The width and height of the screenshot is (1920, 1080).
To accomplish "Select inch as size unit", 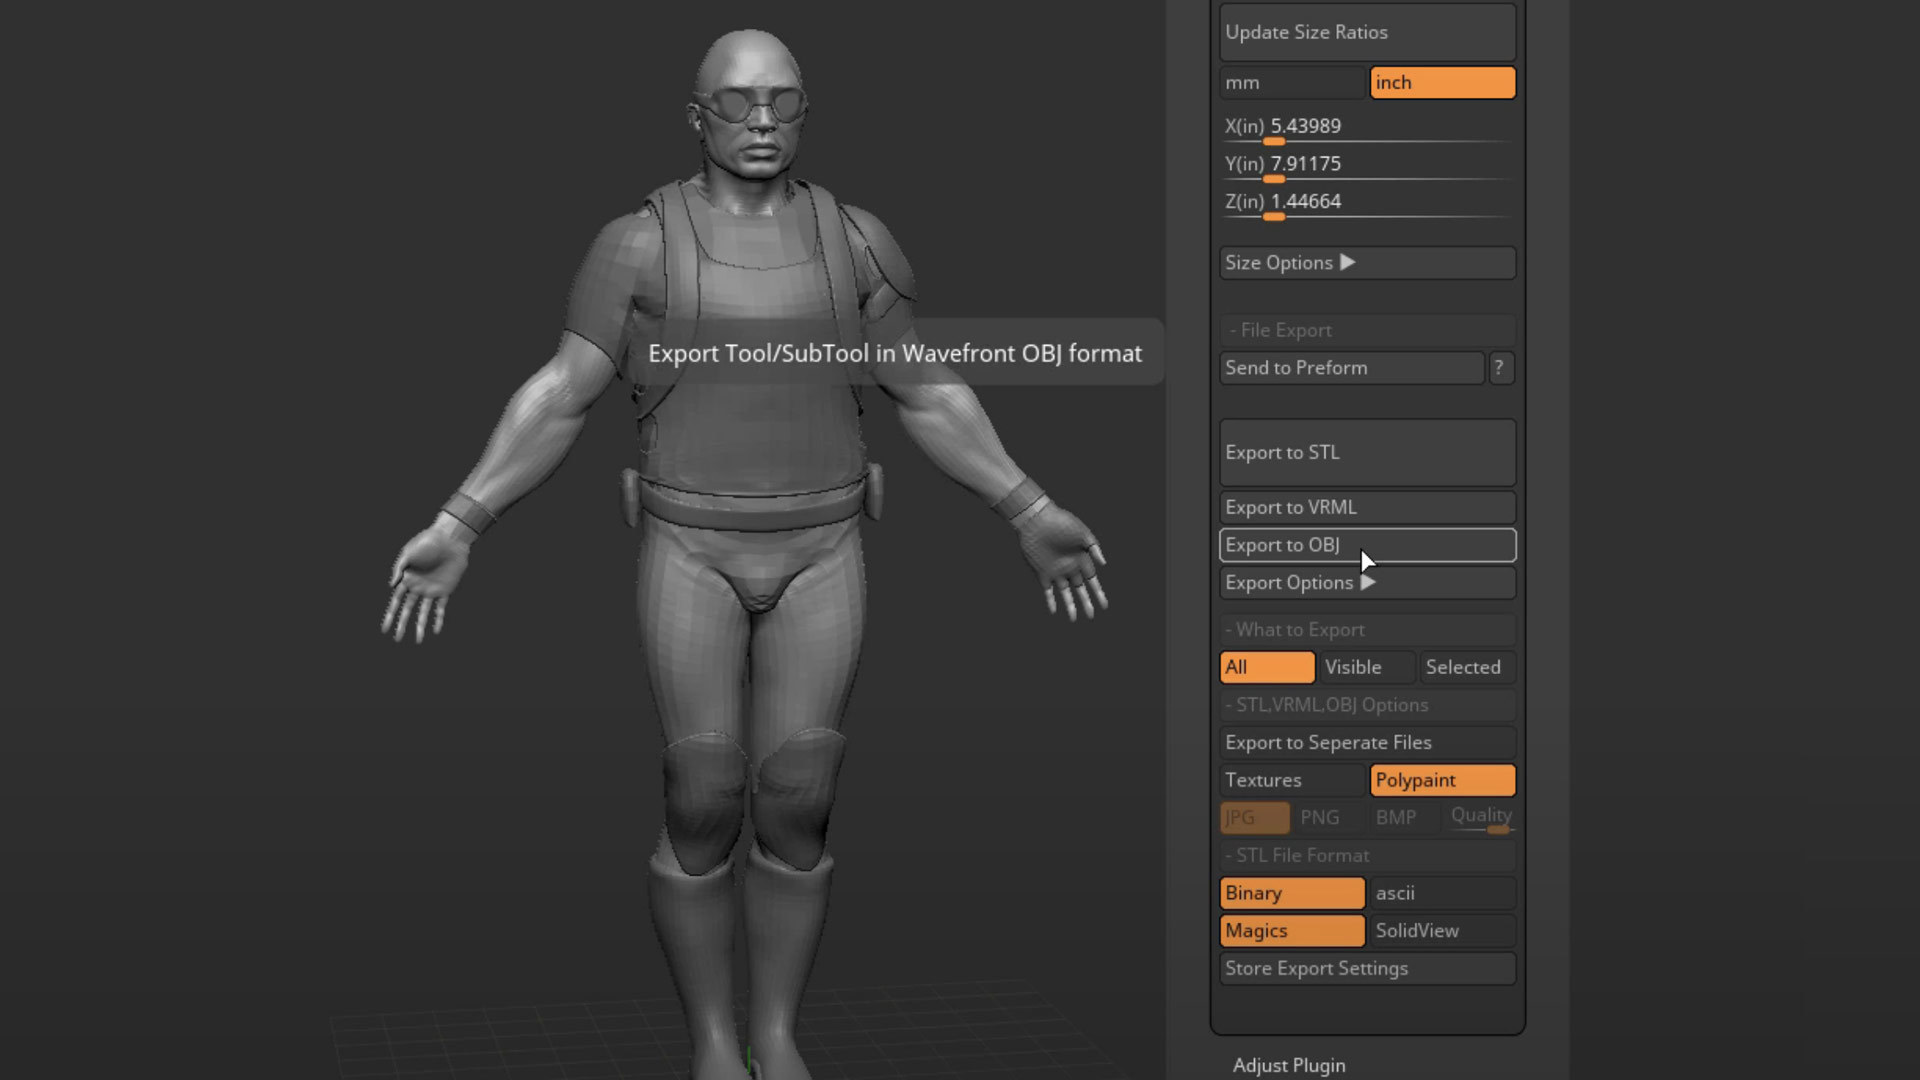I will point(1442,83).
